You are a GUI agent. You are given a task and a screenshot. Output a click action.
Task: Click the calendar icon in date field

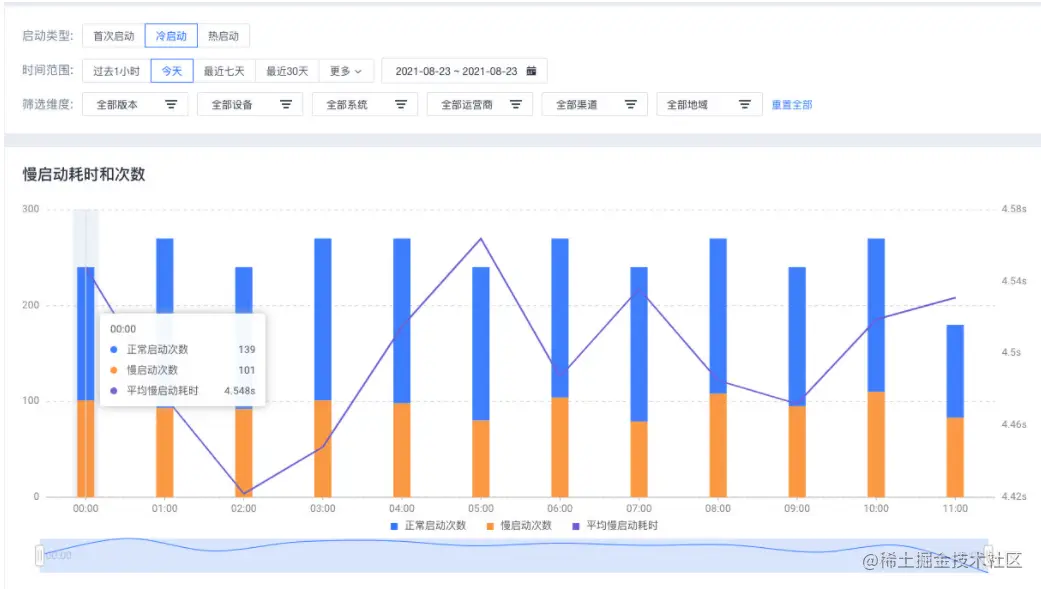(x=531, y=71)
